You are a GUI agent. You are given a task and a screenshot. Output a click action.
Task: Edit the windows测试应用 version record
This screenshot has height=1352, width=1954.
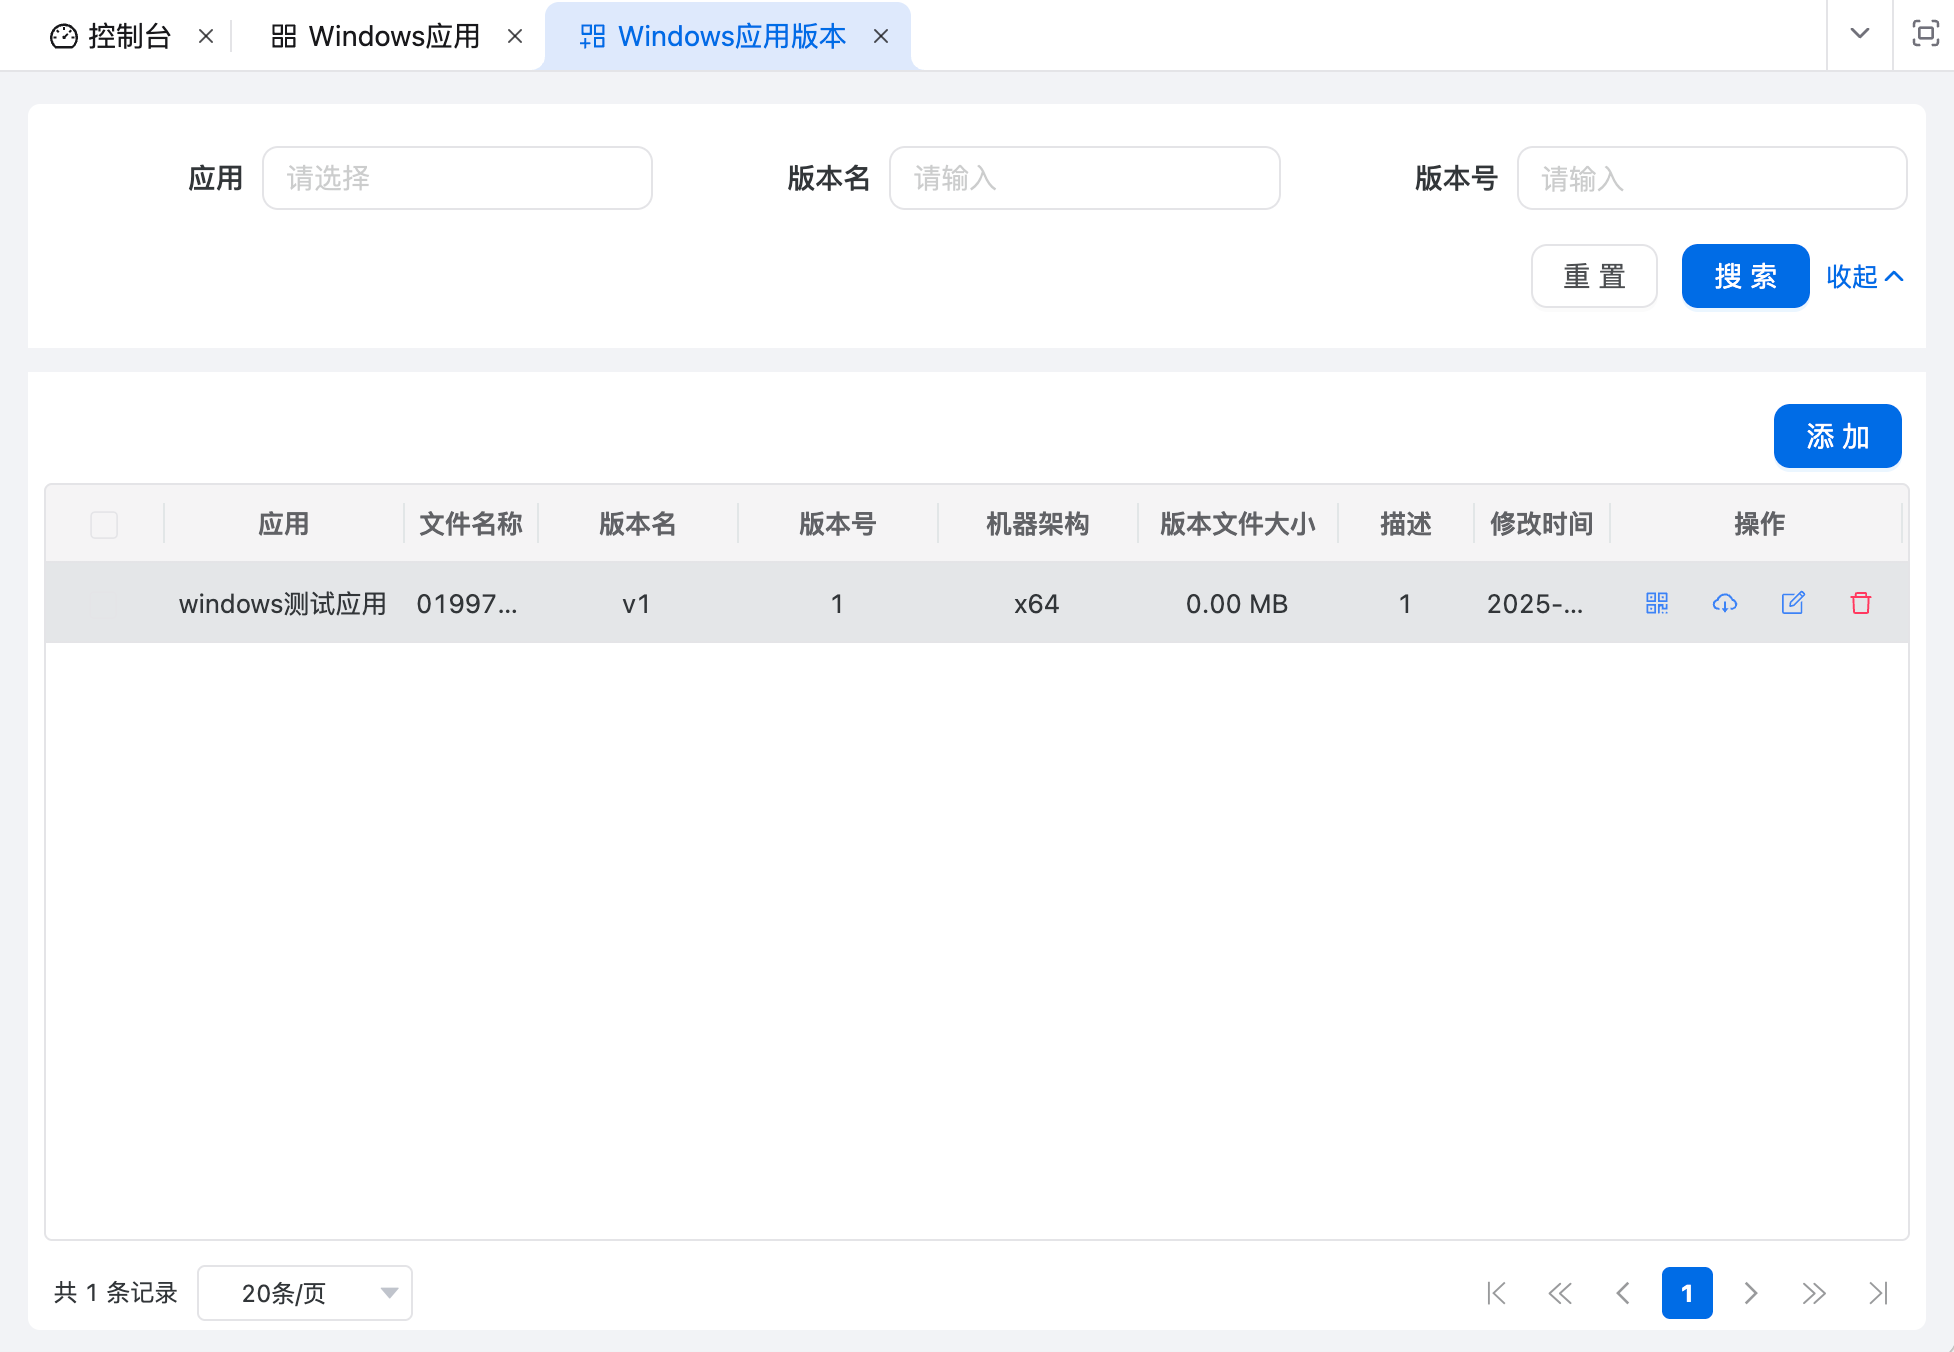point(1792,603)
